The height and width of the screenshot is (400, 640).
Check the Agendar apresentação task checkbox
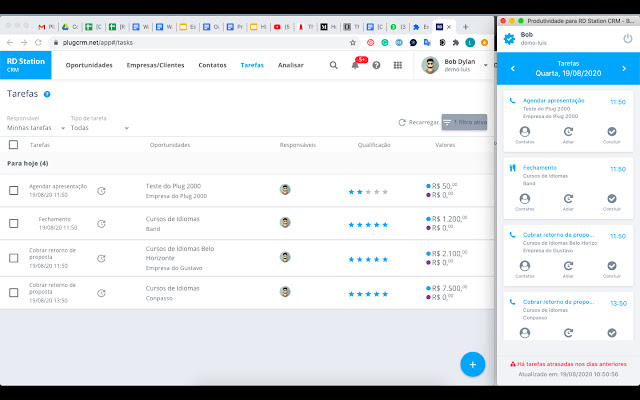pos(14,190)
